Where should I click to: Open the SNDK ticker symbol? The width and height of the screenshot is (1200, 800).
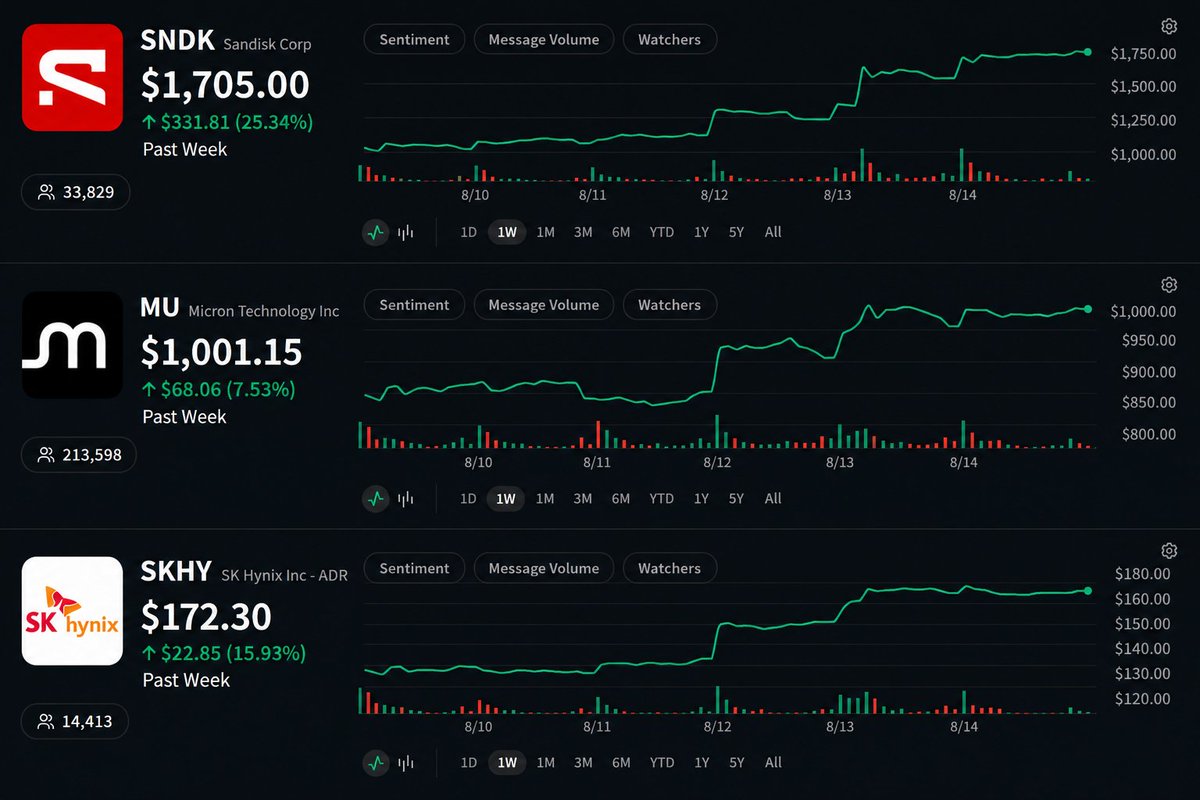pyautogui.click(x=177, y=41)
